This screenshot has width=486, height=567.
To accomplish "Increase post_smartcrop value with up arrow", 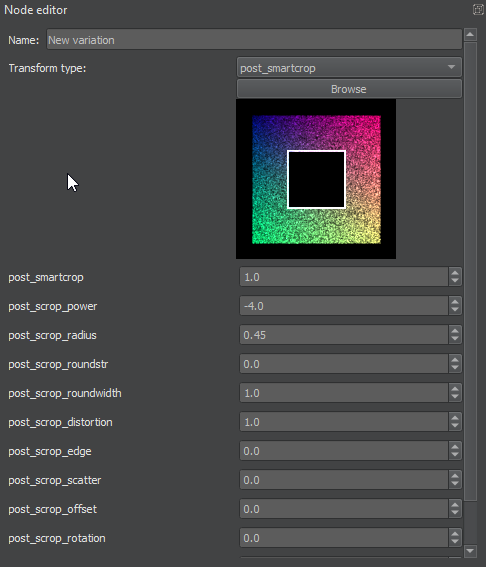I will [x=455, y=273].
